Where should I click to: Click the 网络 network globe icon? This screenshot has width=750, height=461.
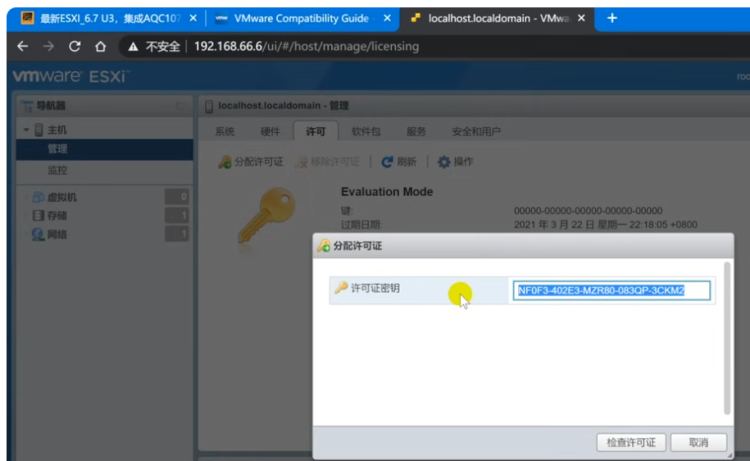pyautogui.click(x=38, y=234)
